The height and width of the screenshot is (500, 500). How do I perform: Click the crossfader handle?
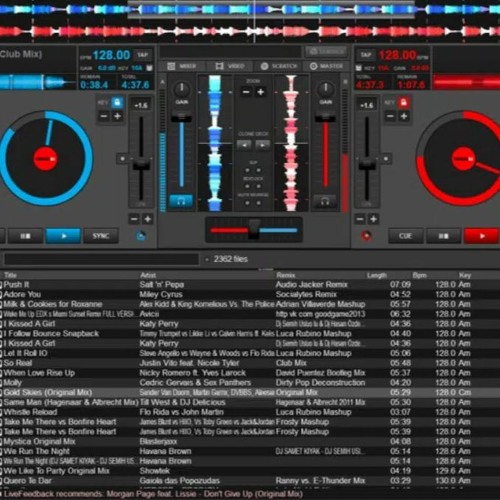click(x=254, y=229)
